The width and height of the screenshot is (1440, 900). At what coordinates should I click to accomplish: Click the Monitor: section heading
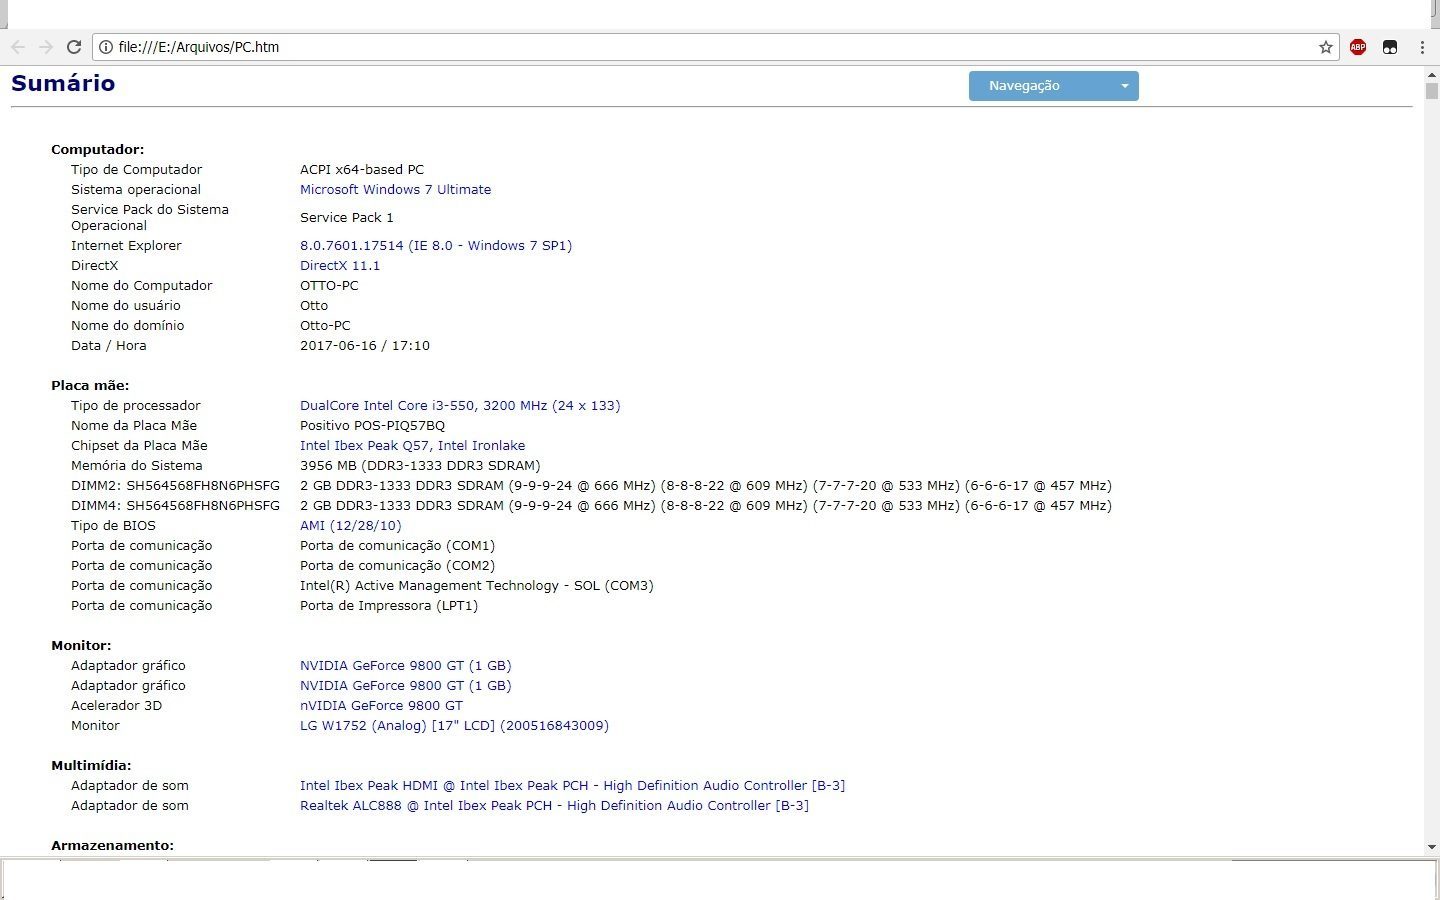coord(81,646)
